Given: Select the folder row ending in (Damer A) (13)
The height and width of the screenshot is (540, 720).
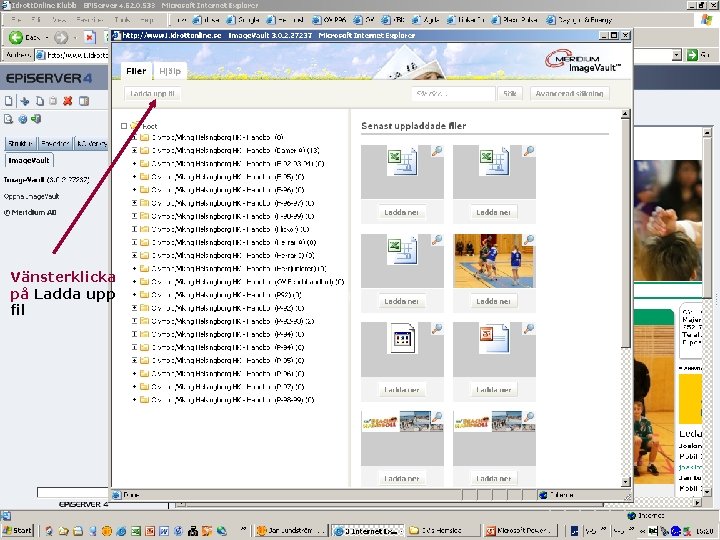Looking at the screenshot, I should (x=236, y=150).
